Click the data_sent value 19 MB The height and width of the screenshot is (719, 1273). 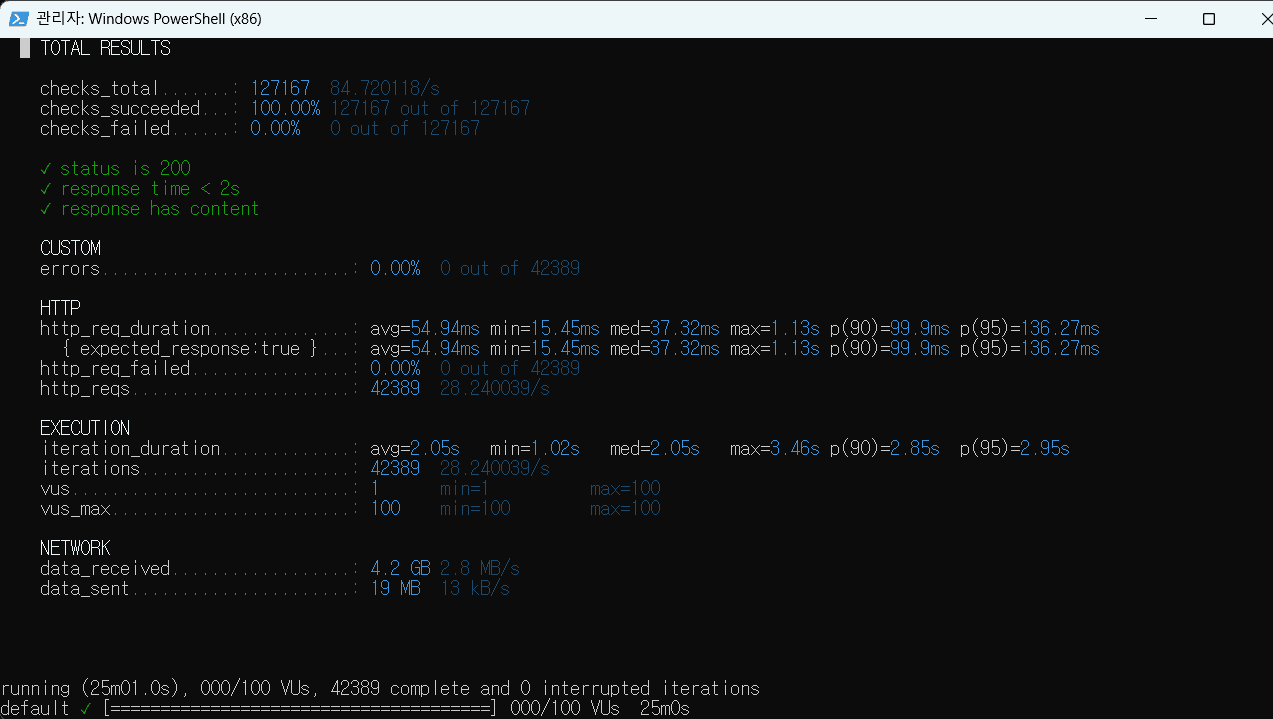coord(395,588)
